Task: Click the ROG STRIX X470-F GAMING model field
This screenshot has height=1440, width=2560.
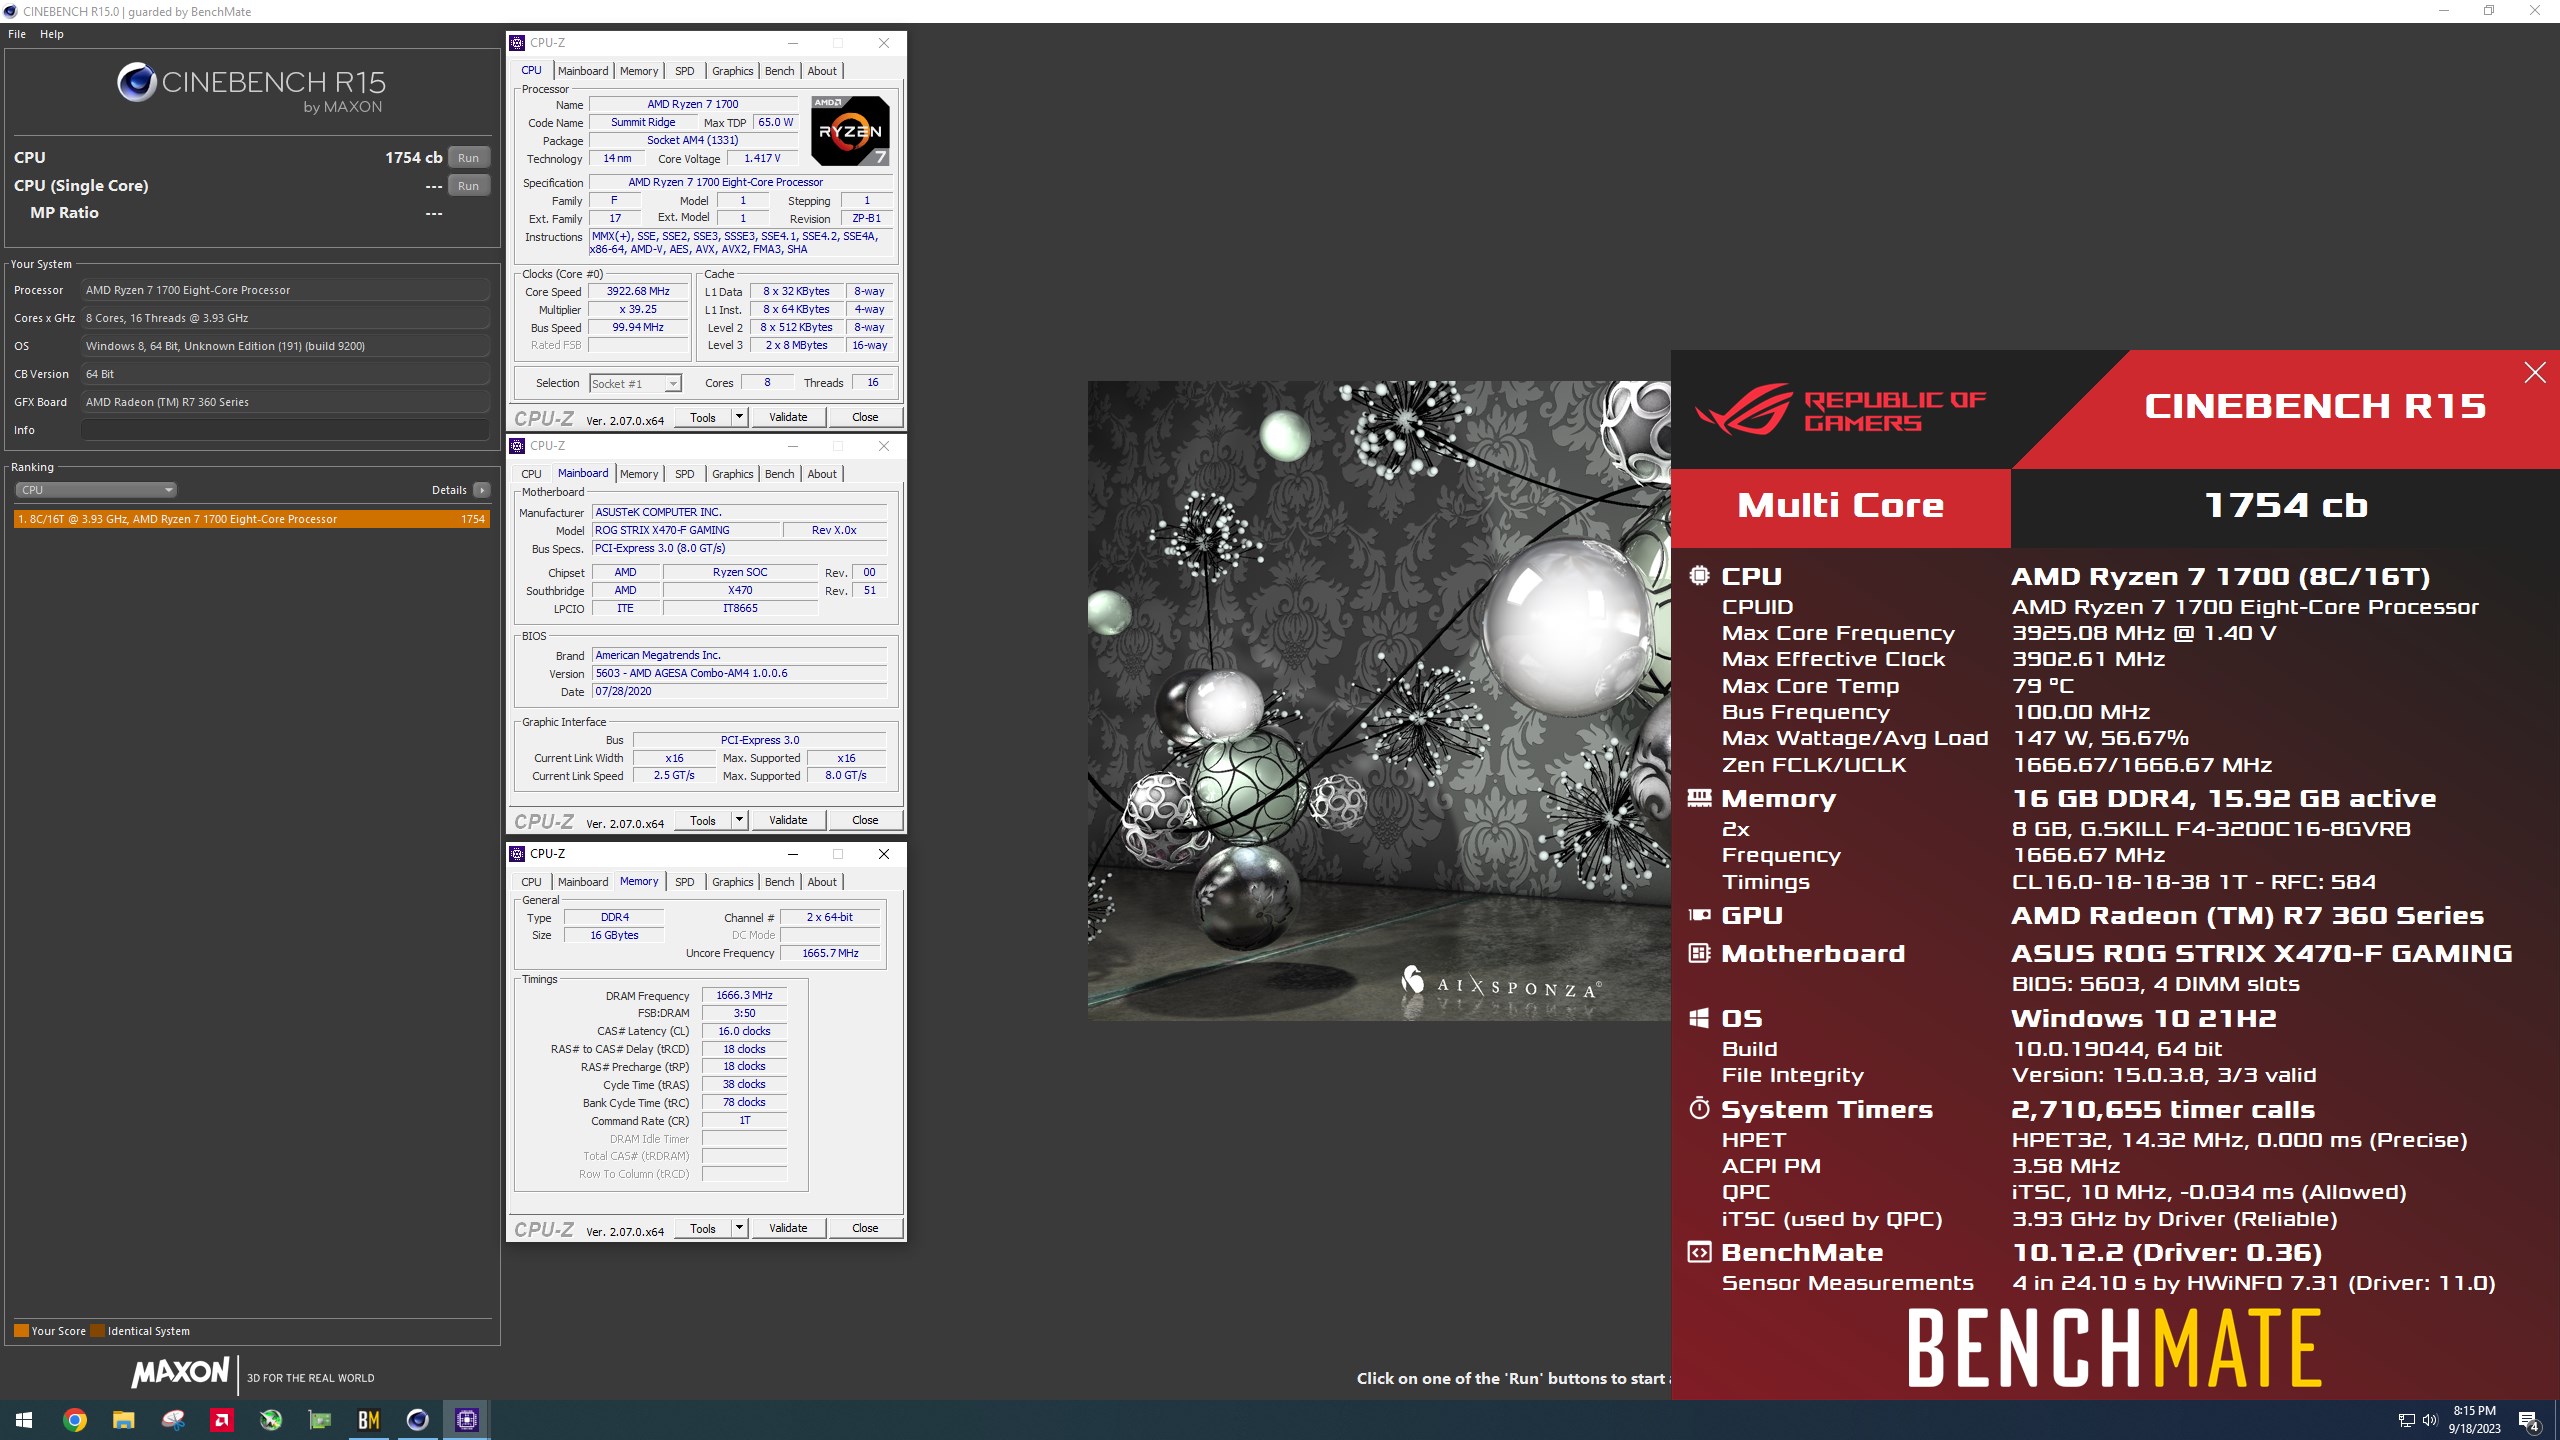Action: click(685, 531)
